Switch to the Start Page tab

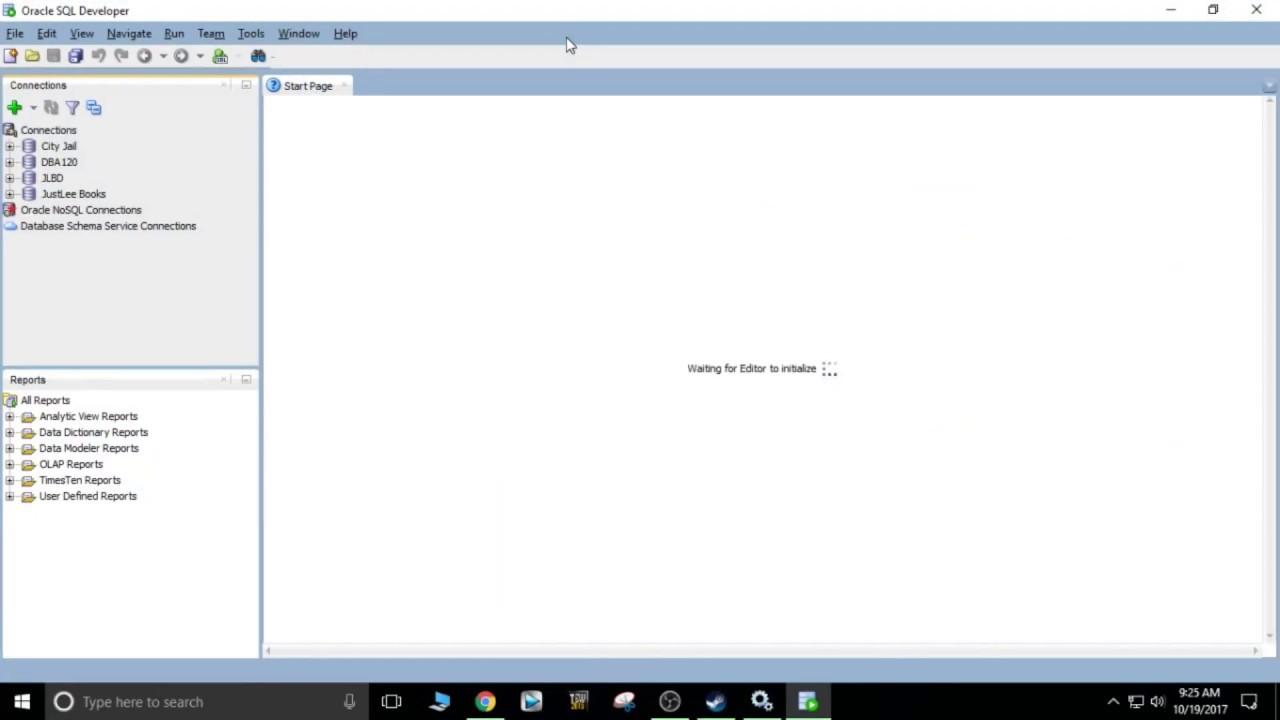click(x=307, y=86)
